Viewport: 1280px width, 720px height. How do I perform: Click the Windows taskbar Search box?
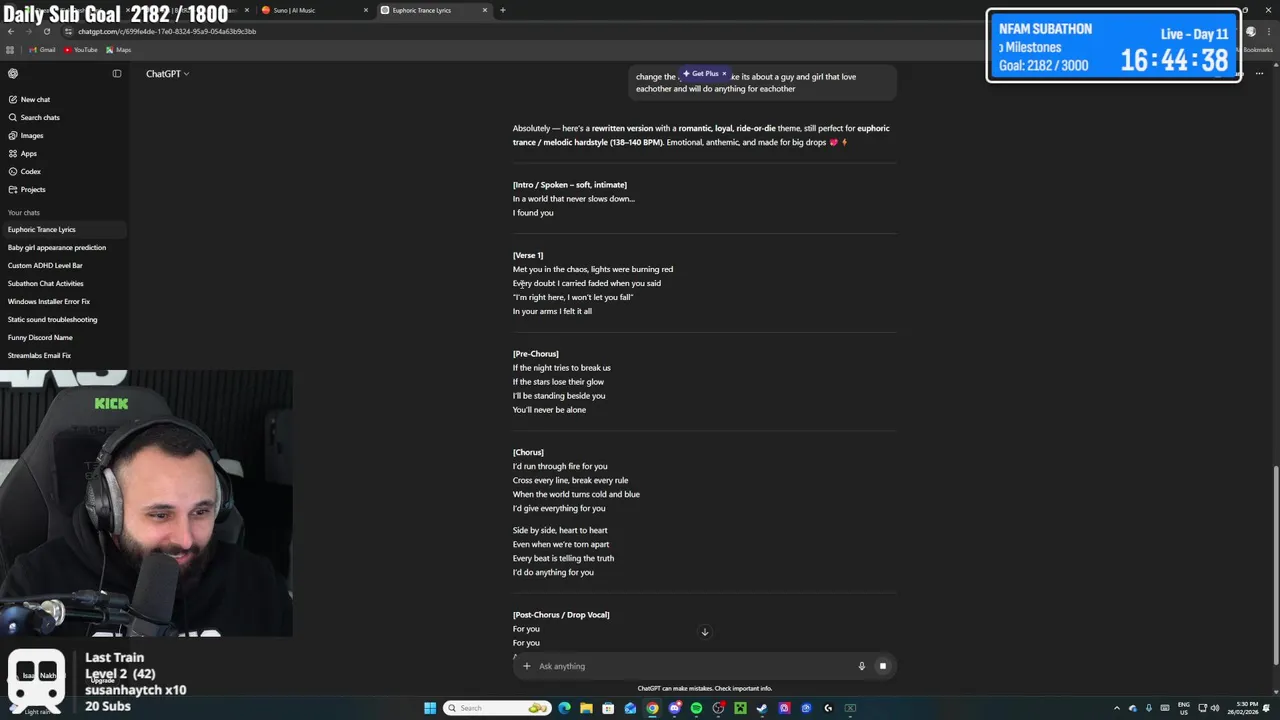point(497,708)
